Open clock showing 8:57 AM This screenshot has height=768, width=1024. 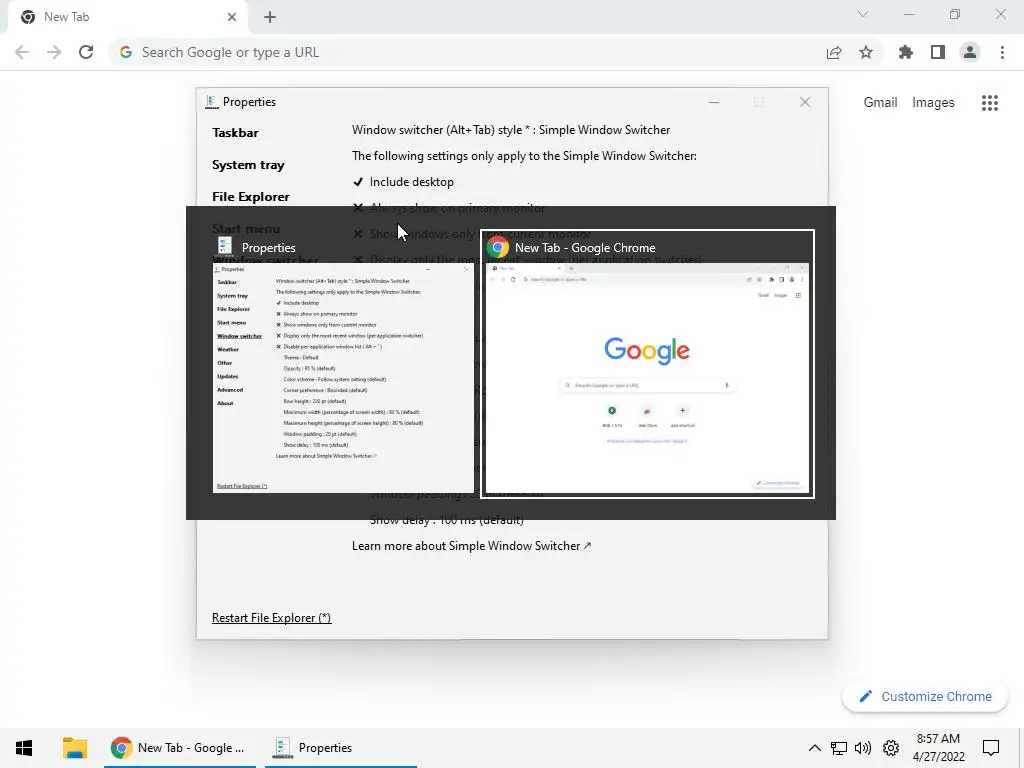point(938,748)
